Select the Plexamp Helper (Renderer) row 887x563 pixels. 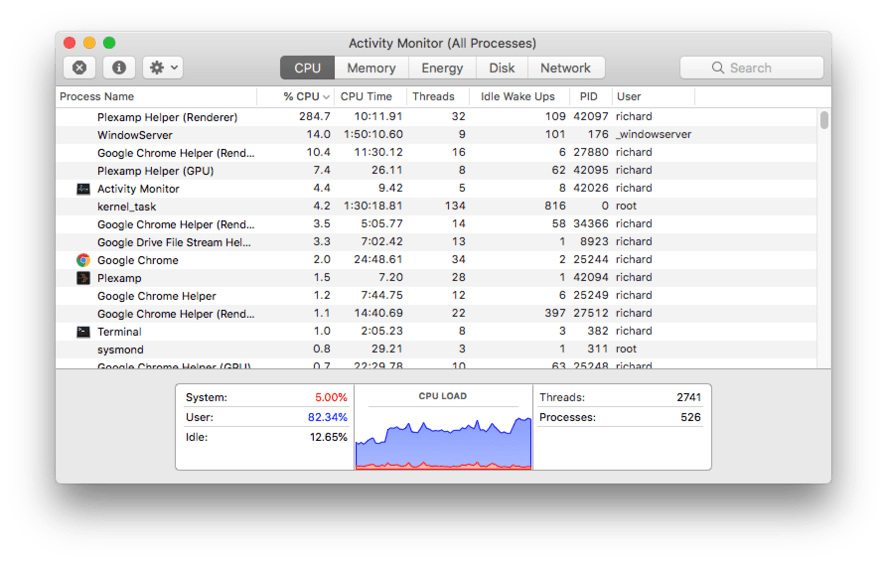click(436, 117)
